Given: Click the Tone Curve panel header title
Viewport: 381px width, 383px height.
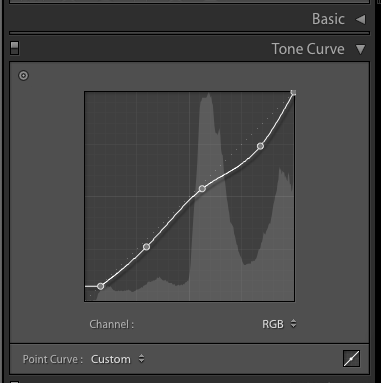Looking at the screenshot, I should pyautogui.click(x=308, y=49).
